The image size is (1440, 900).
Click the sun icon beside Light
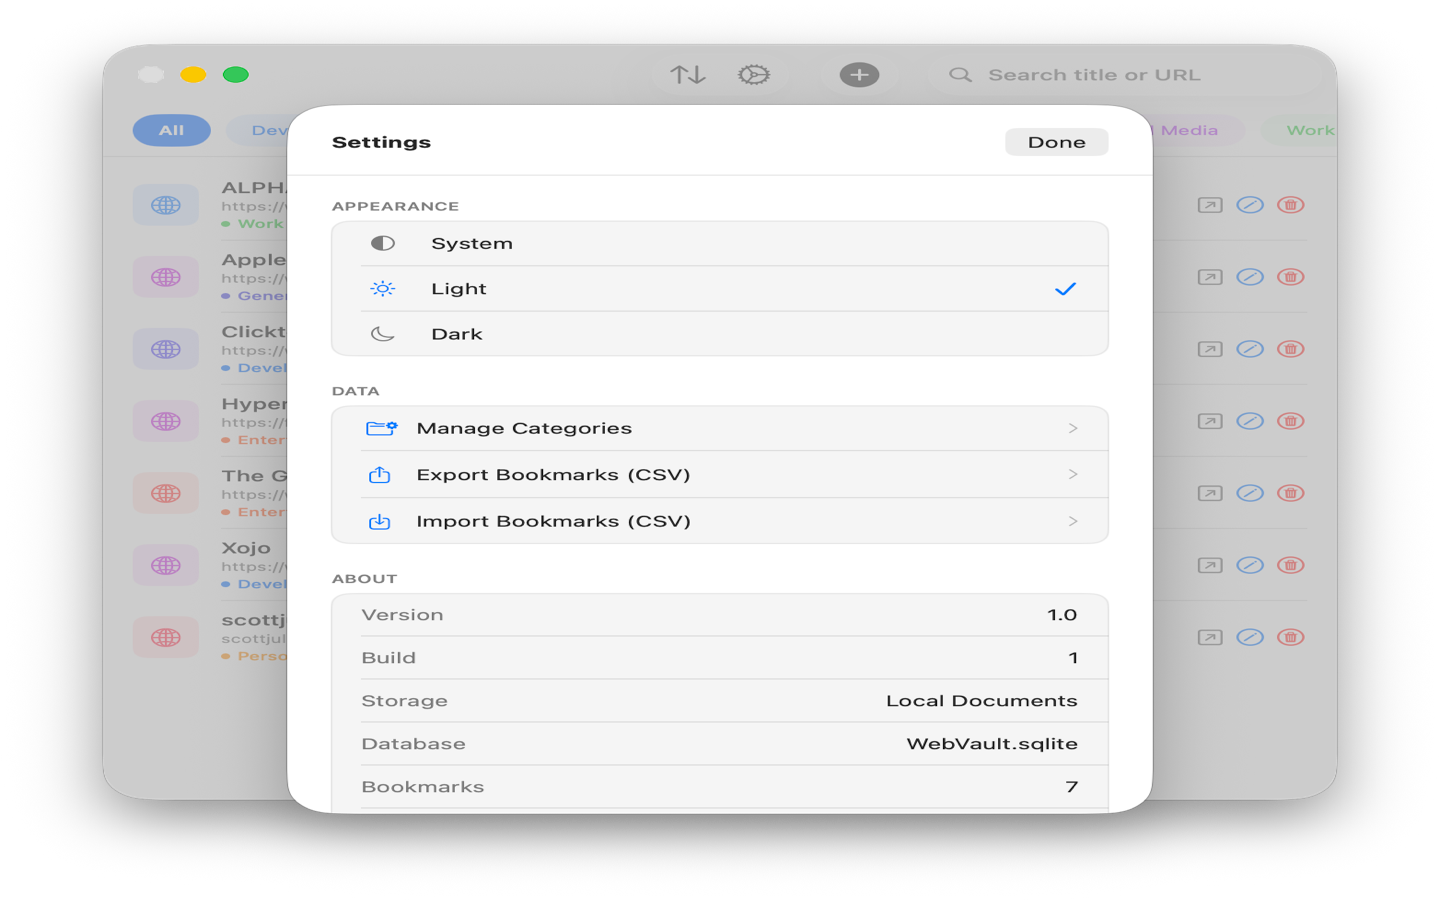tap(383, 289)
